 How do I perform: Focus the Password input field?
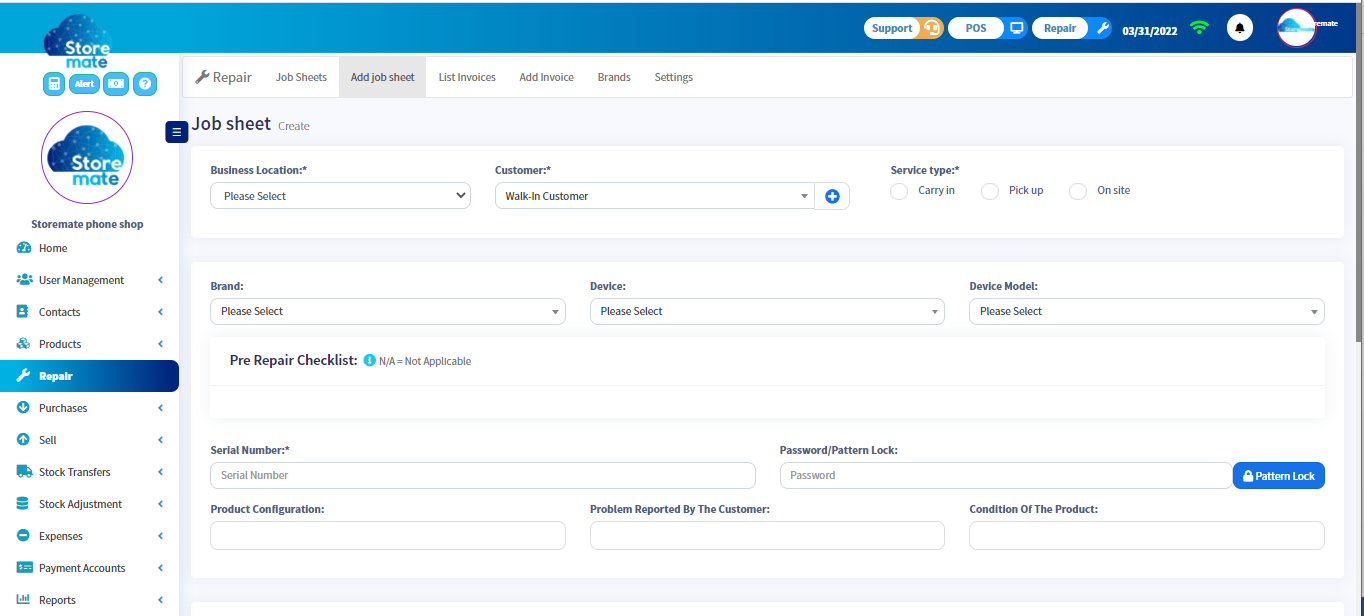tap(1006, 475)
